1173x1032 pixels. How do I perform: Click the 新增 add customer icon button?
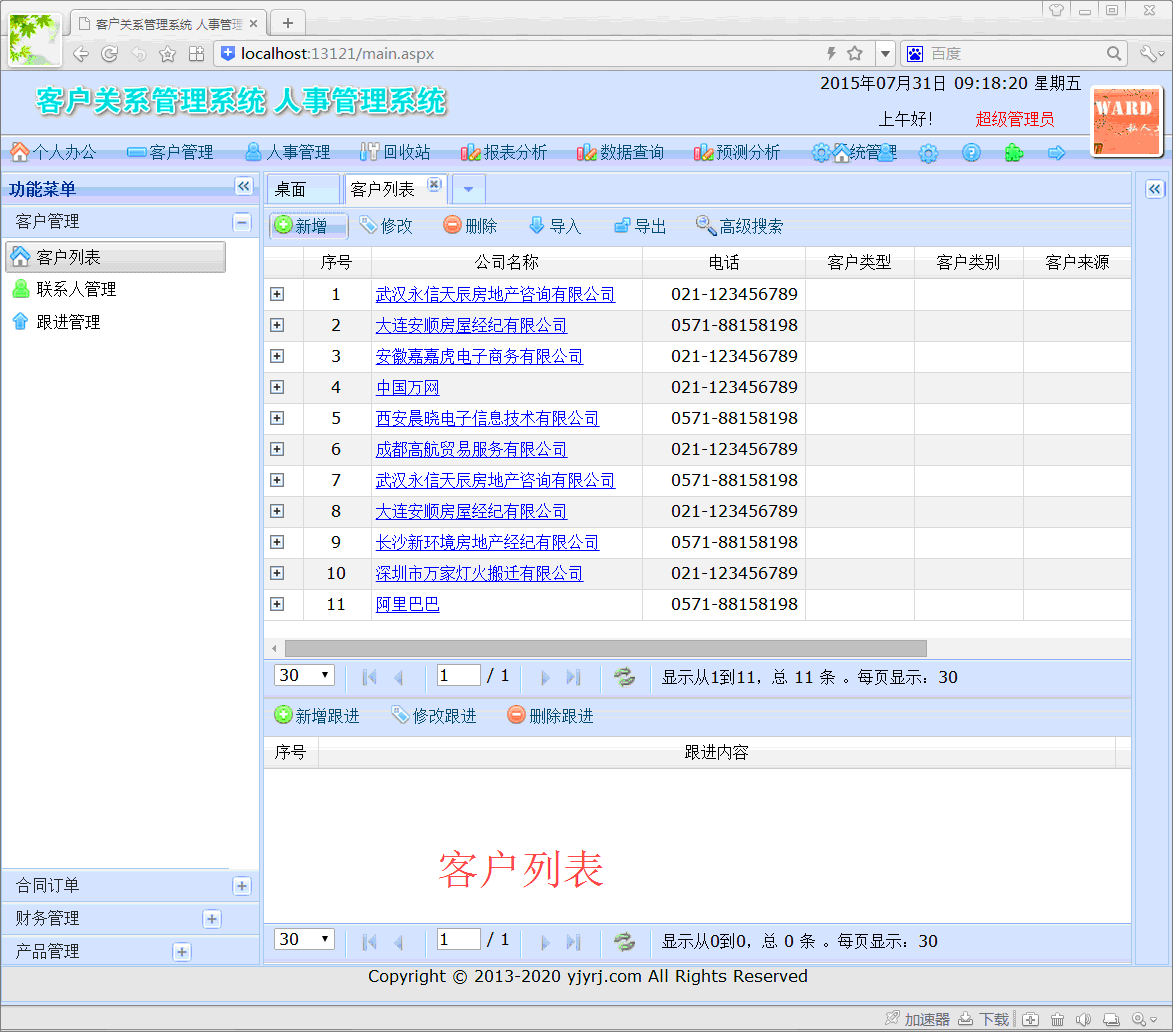(x=283, y=226)
